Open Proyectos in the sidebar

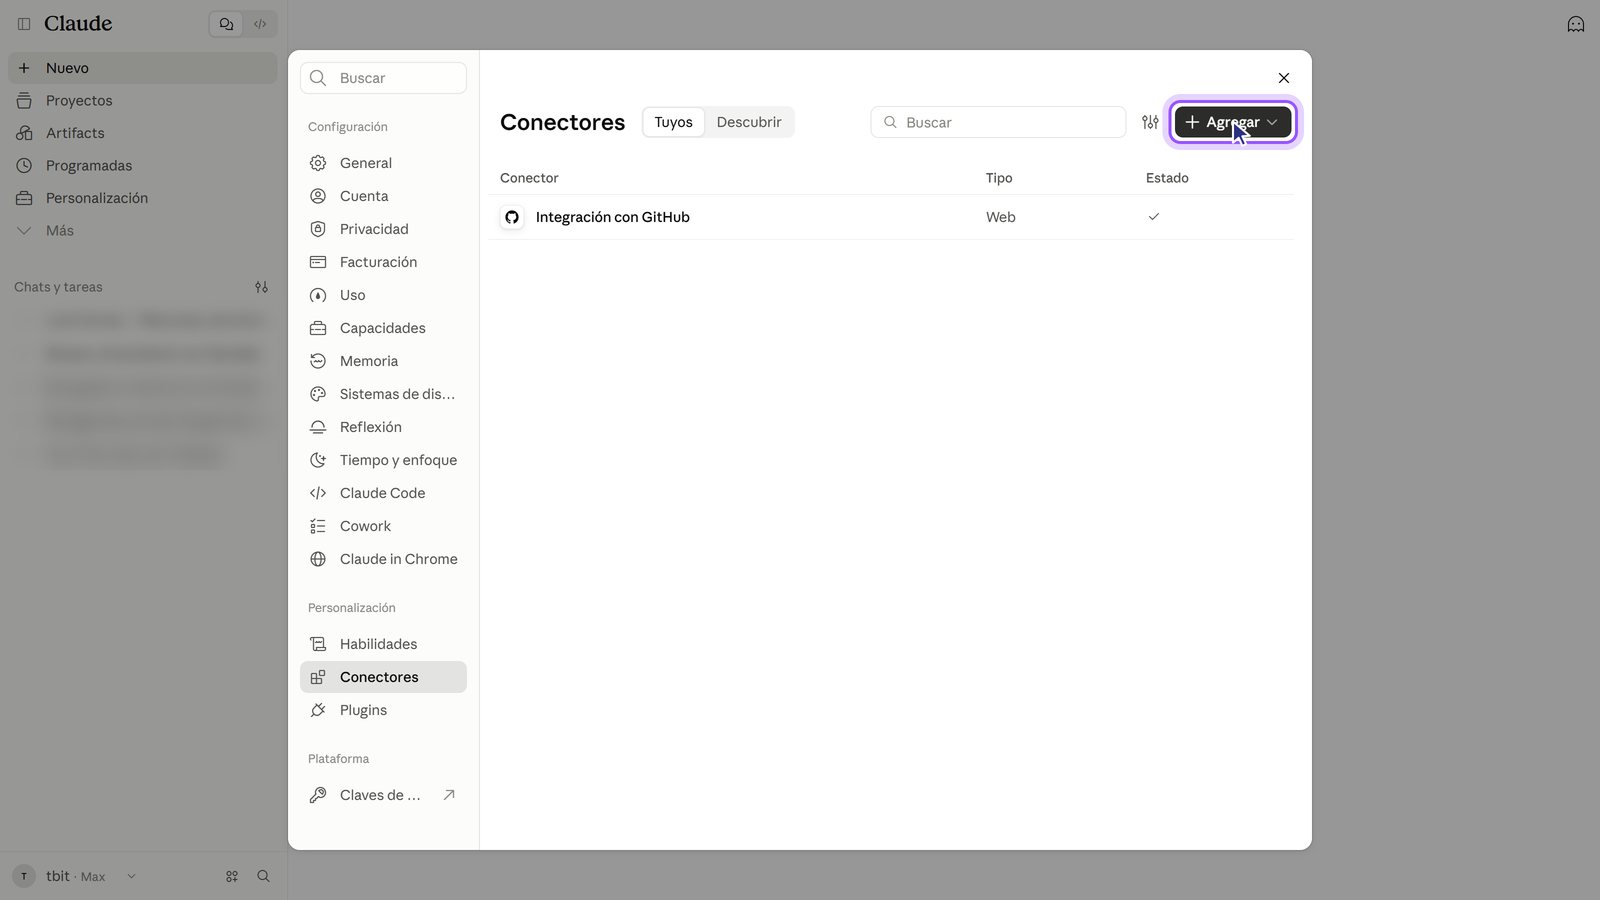coord(143,100)
